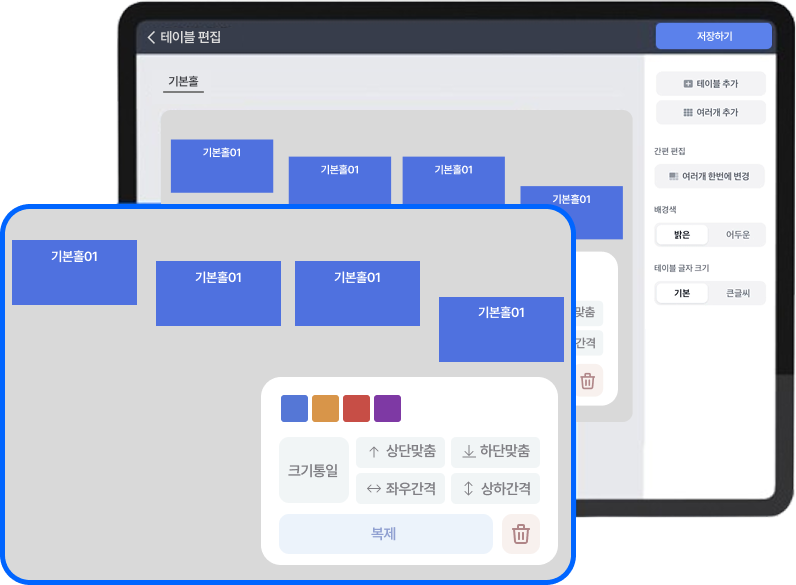Screen dimensions: 796x585
Task: Switch to the 기본홀 tab
Action: pyautogui.click(x=184, y=82)
